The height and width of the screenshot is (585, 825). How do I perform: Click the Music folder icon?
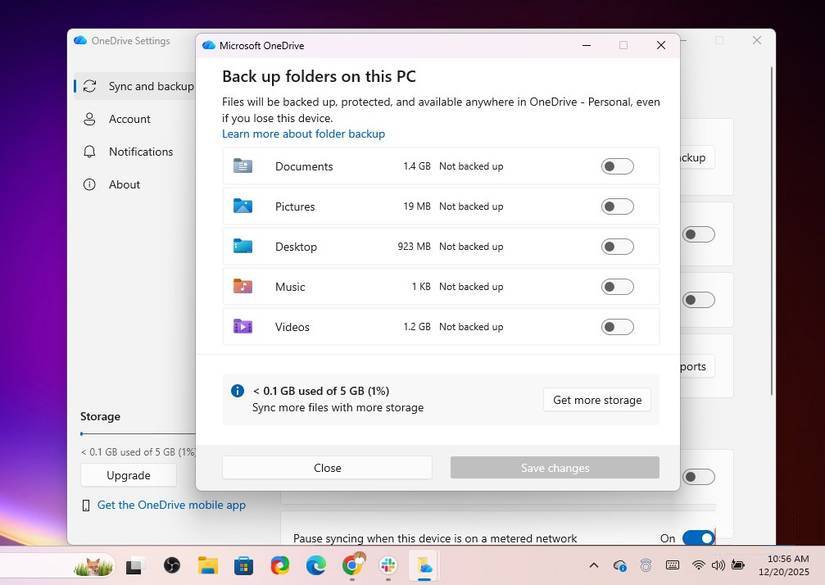(244, 286)
